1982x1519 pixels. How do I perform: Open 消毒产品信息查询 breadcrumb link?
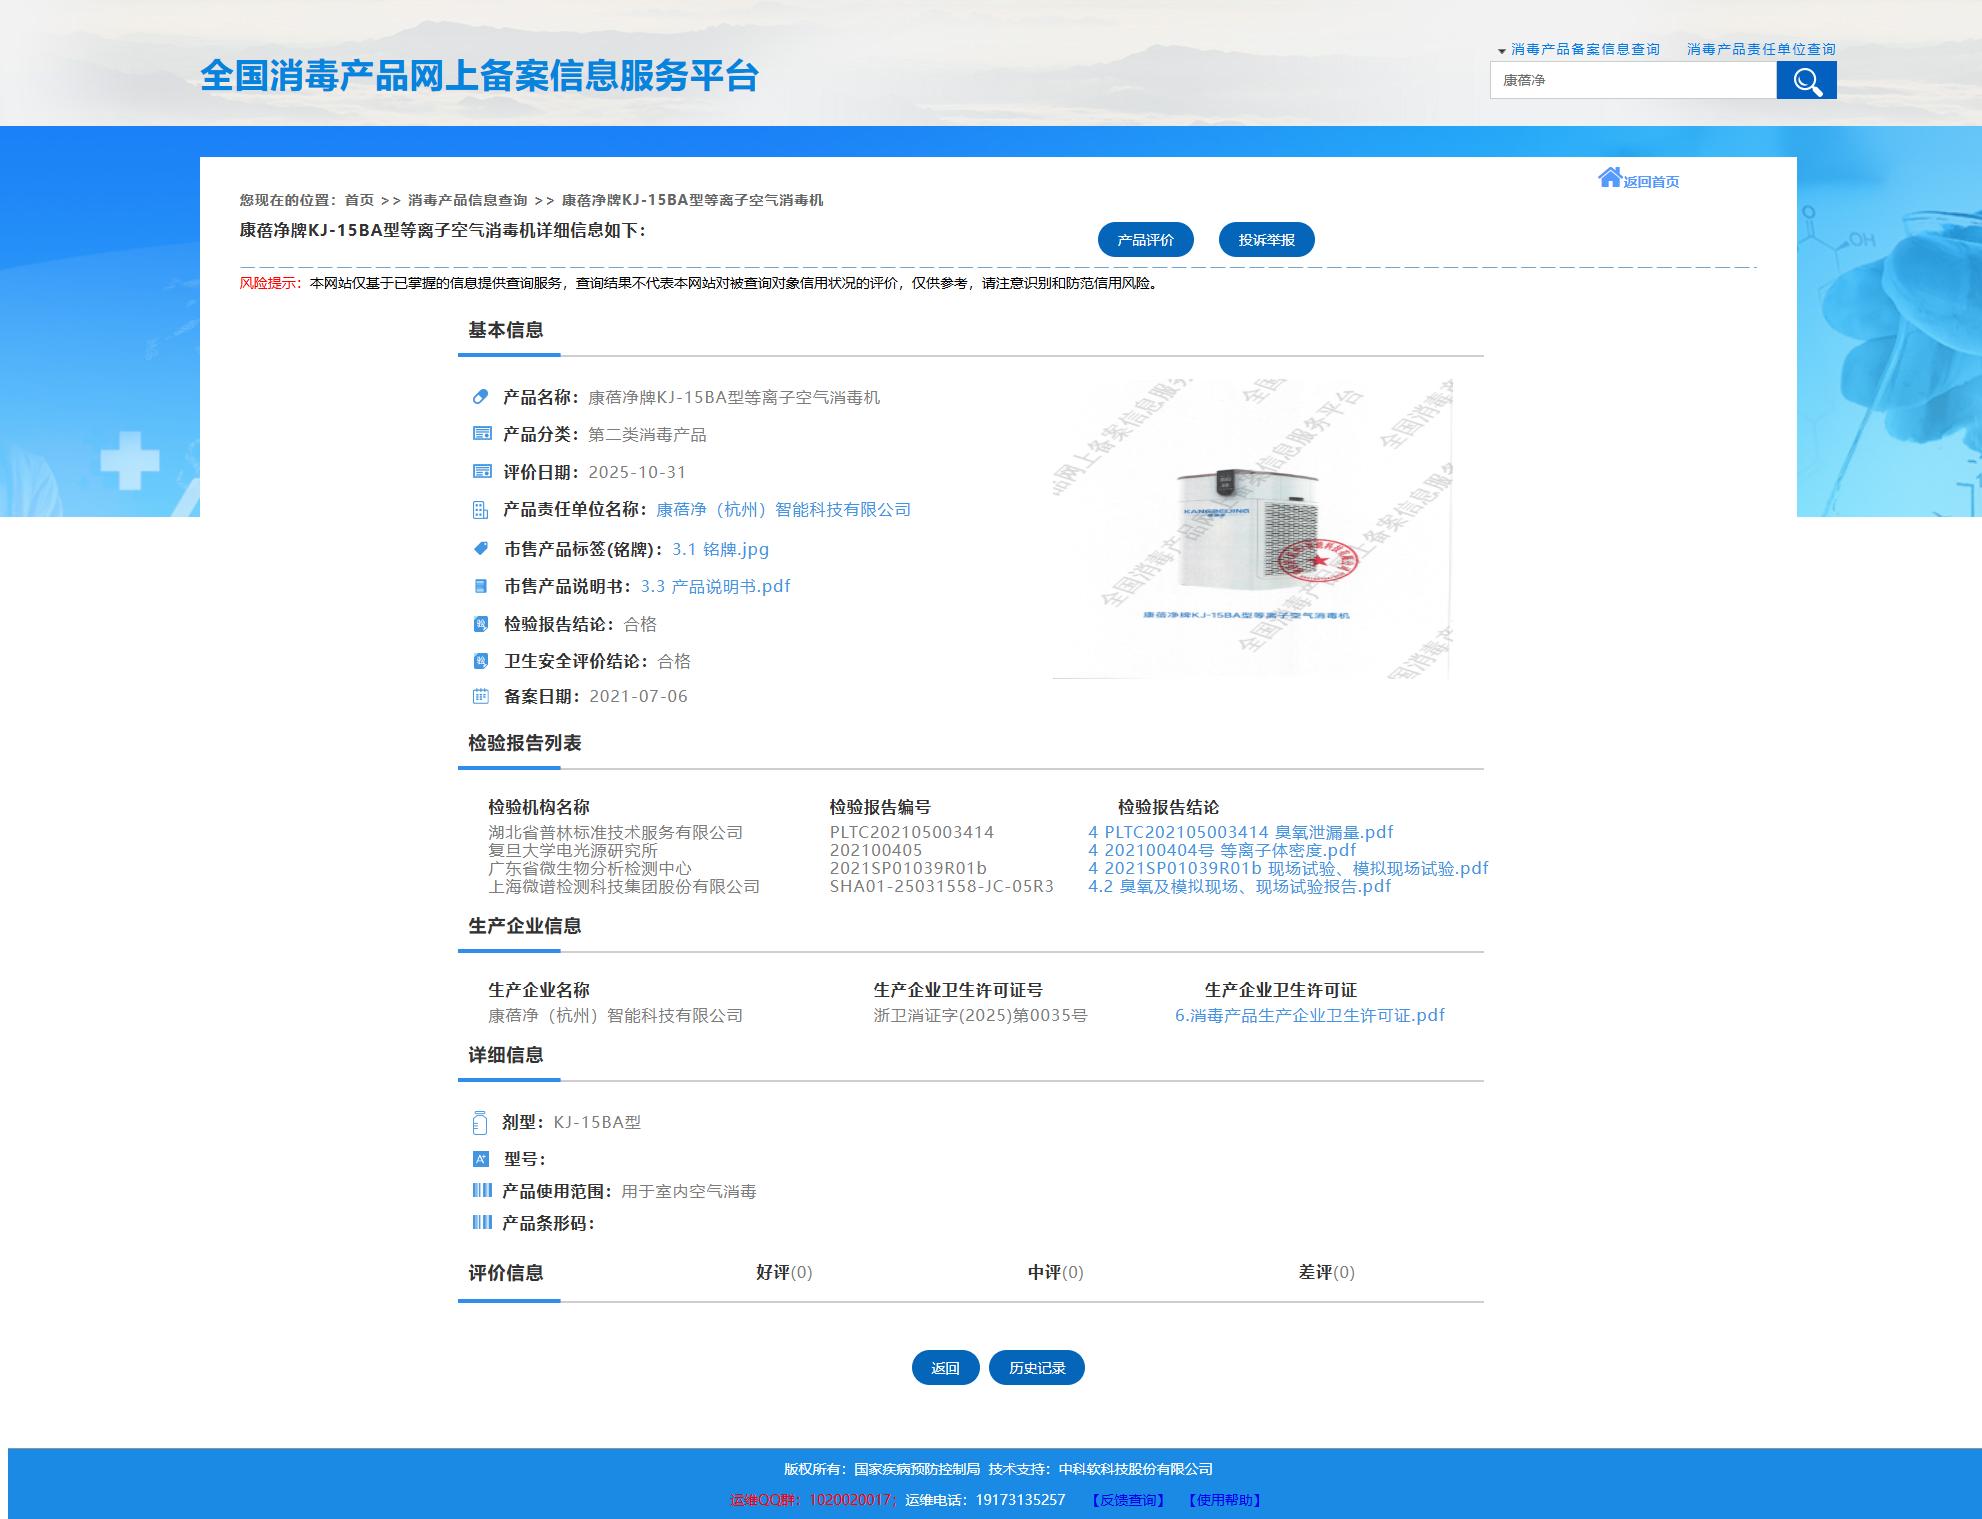tap(467, 200)
